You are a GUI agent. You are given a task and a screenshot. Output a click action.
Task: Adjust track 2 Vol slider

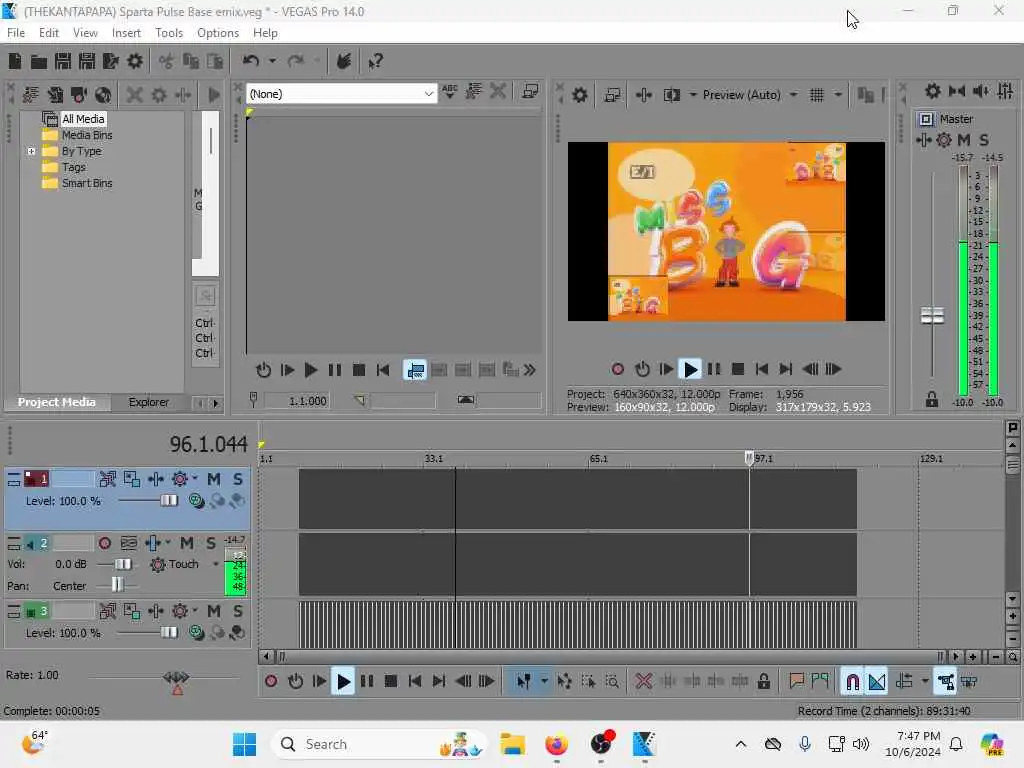pos(123,564)
